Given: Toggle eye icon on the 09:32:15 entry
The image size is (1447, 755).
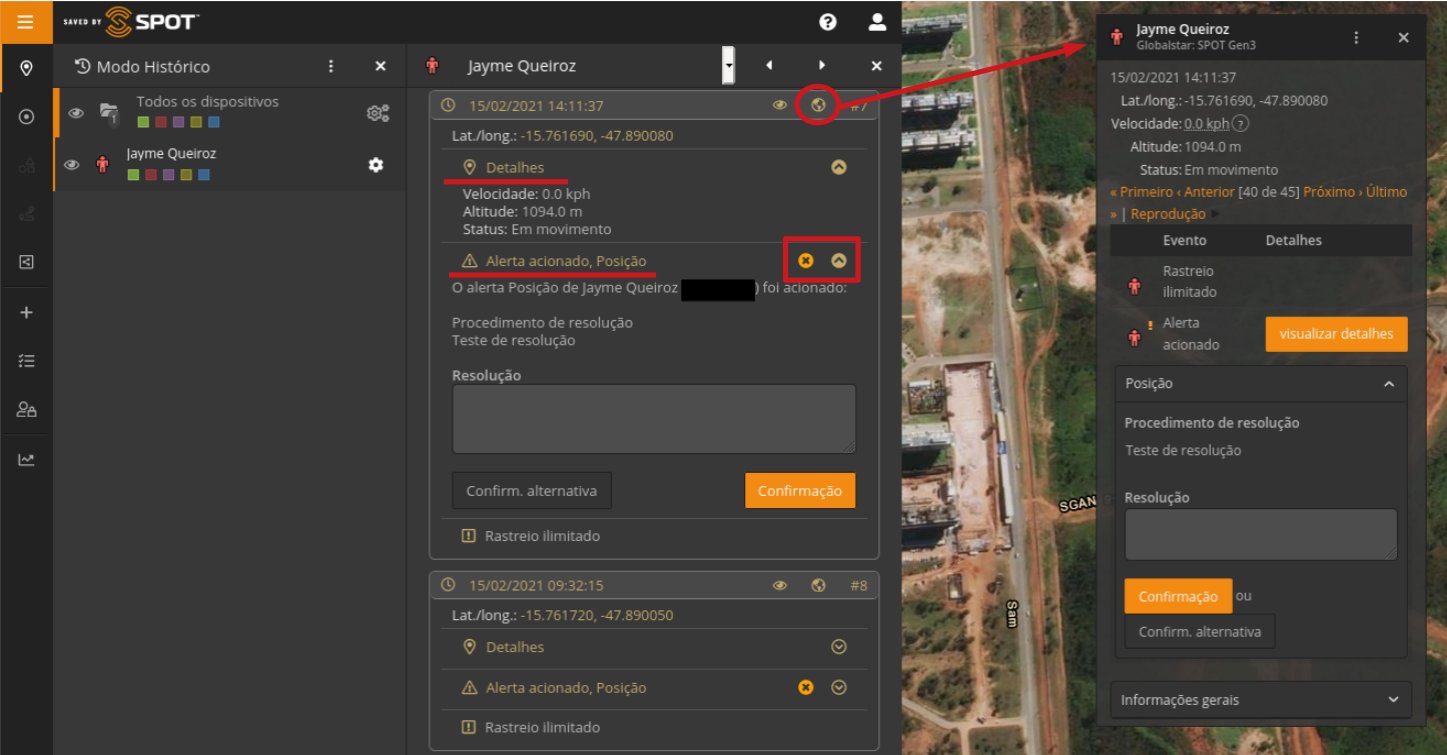Looking at the screenshot, I should pos(780,586).
